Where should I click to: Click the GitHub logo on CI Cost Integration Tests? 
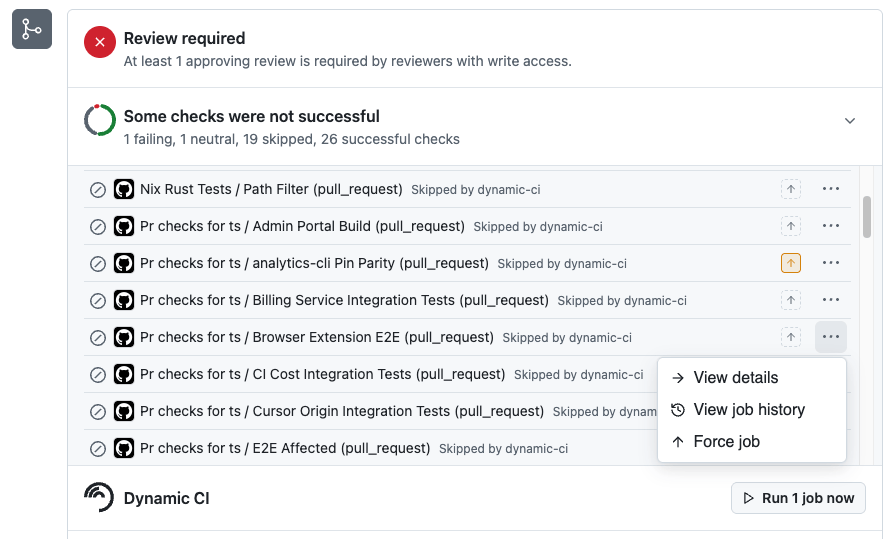click(124, 374)
